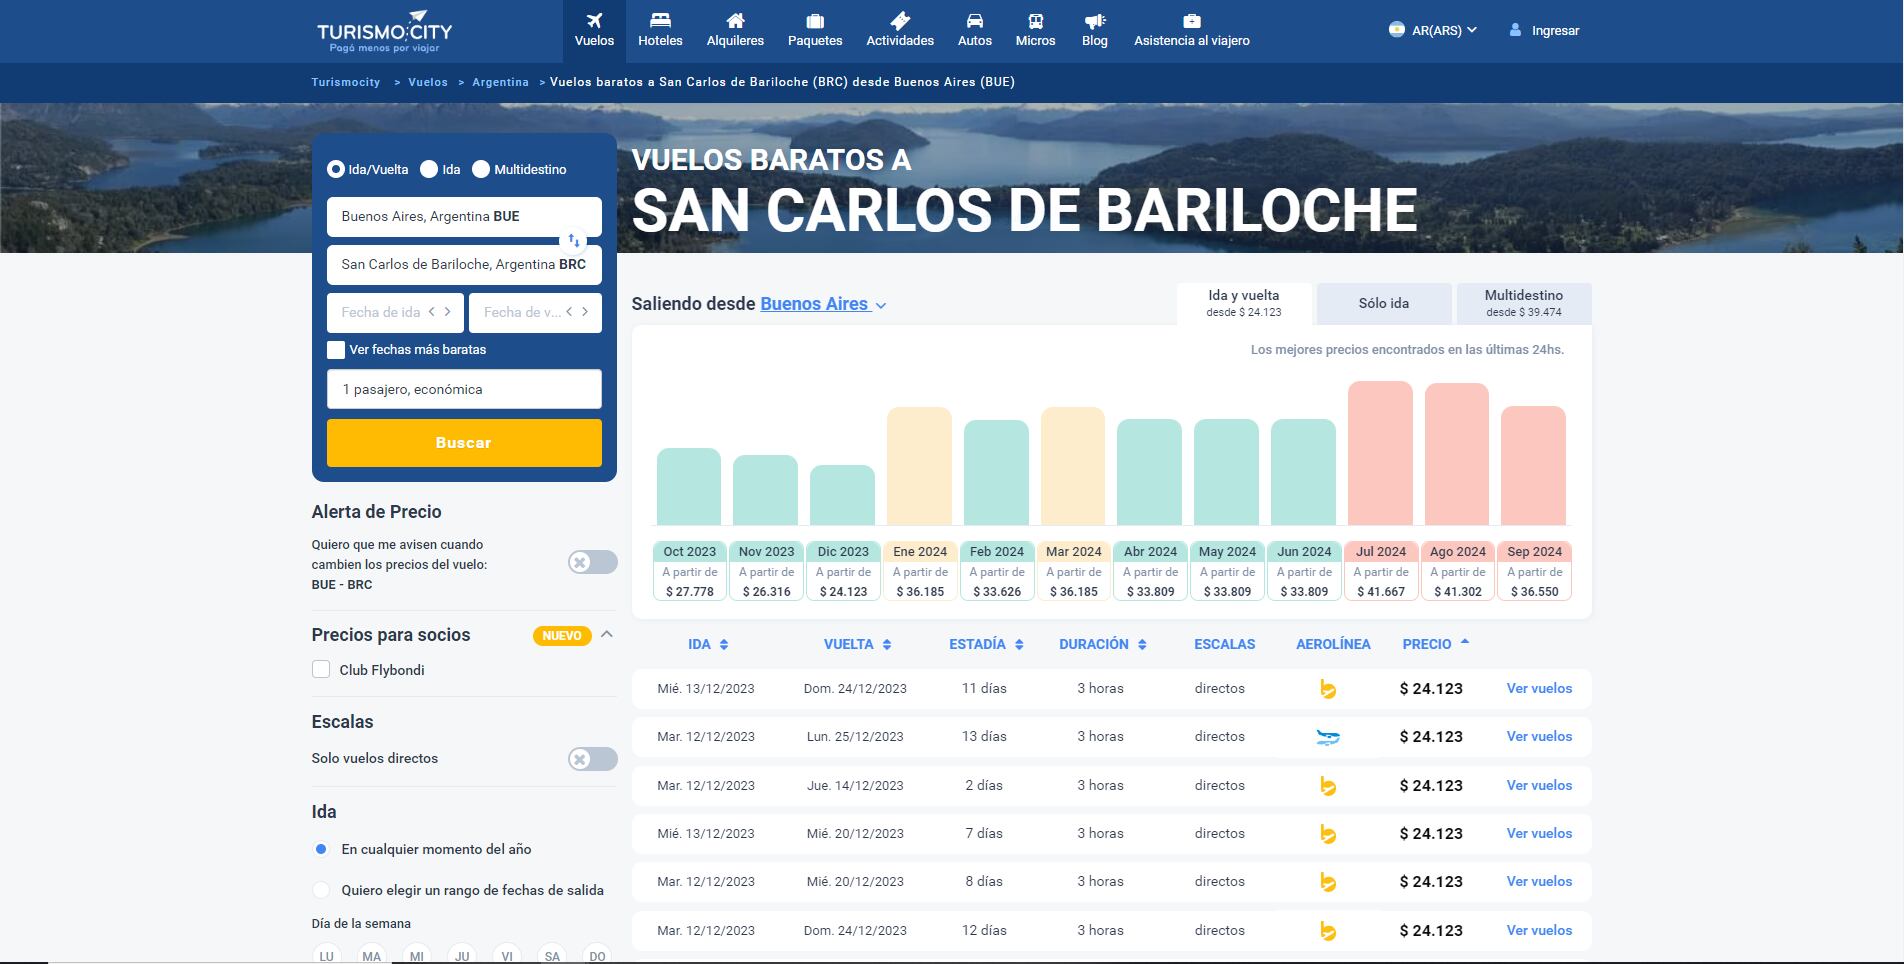Select Ida/Vuelta trip type
Viewport: 1904px width, 964px height.
[x=336, y=169]
